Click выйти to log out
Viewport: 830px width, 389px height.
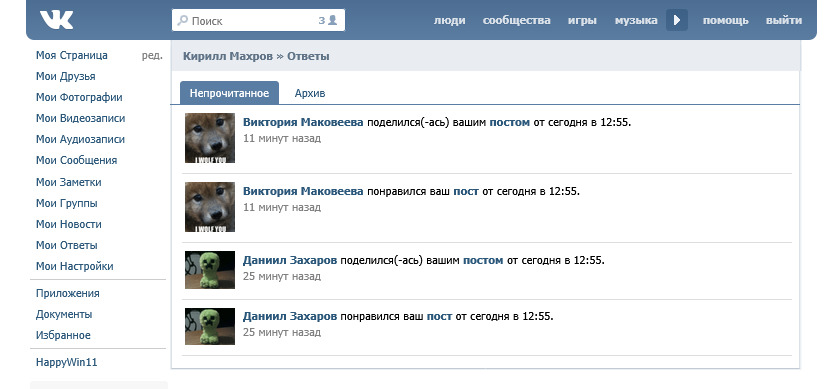pos(783,21)
